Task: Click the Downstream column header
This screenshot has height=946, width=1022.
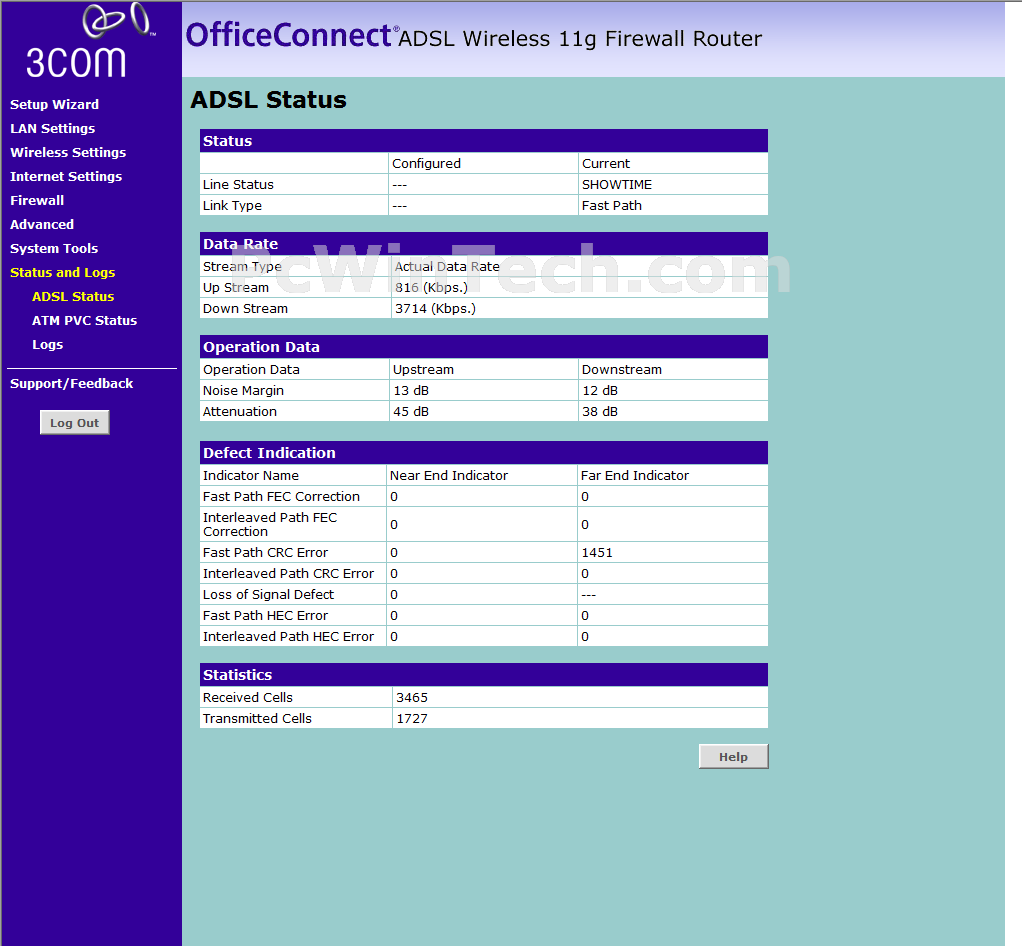Action: point(622,370)
